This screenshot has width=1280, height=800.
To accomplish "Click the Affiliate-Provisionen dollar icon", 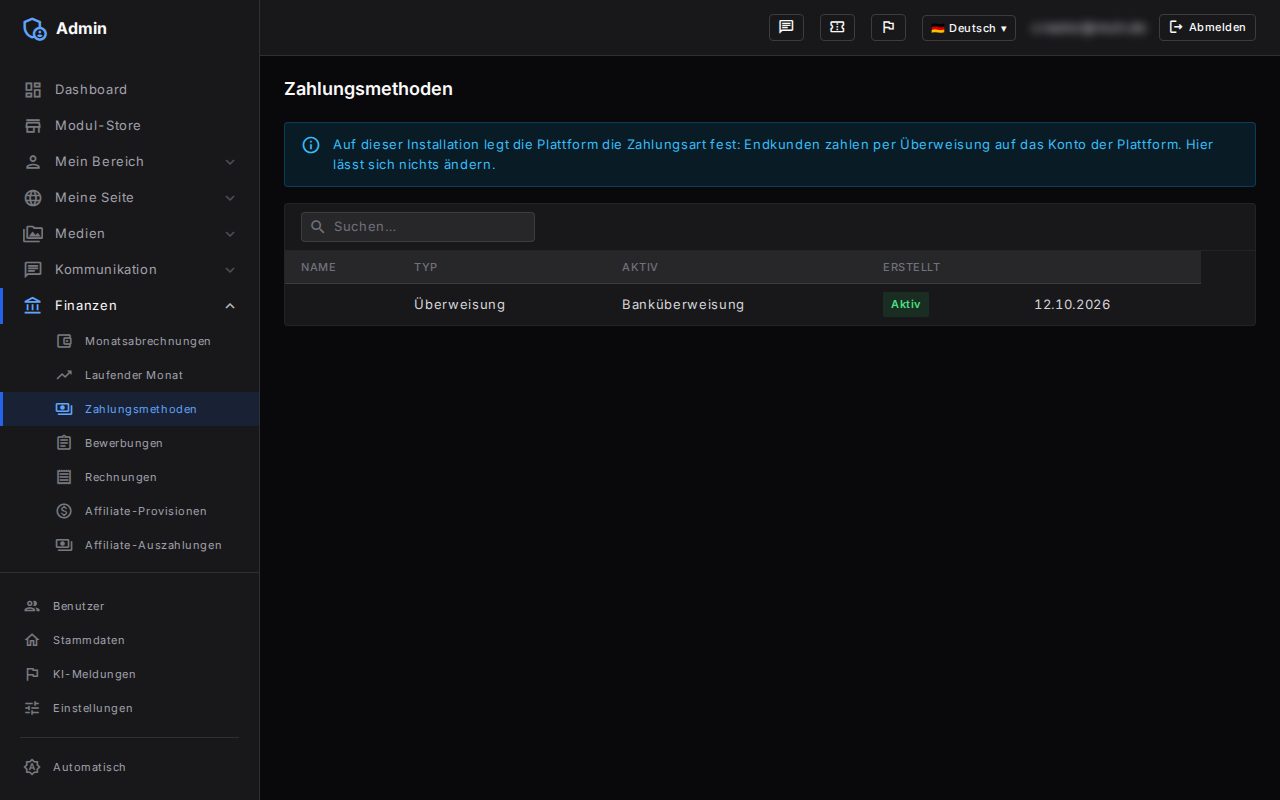I will (x=64, y=511).
